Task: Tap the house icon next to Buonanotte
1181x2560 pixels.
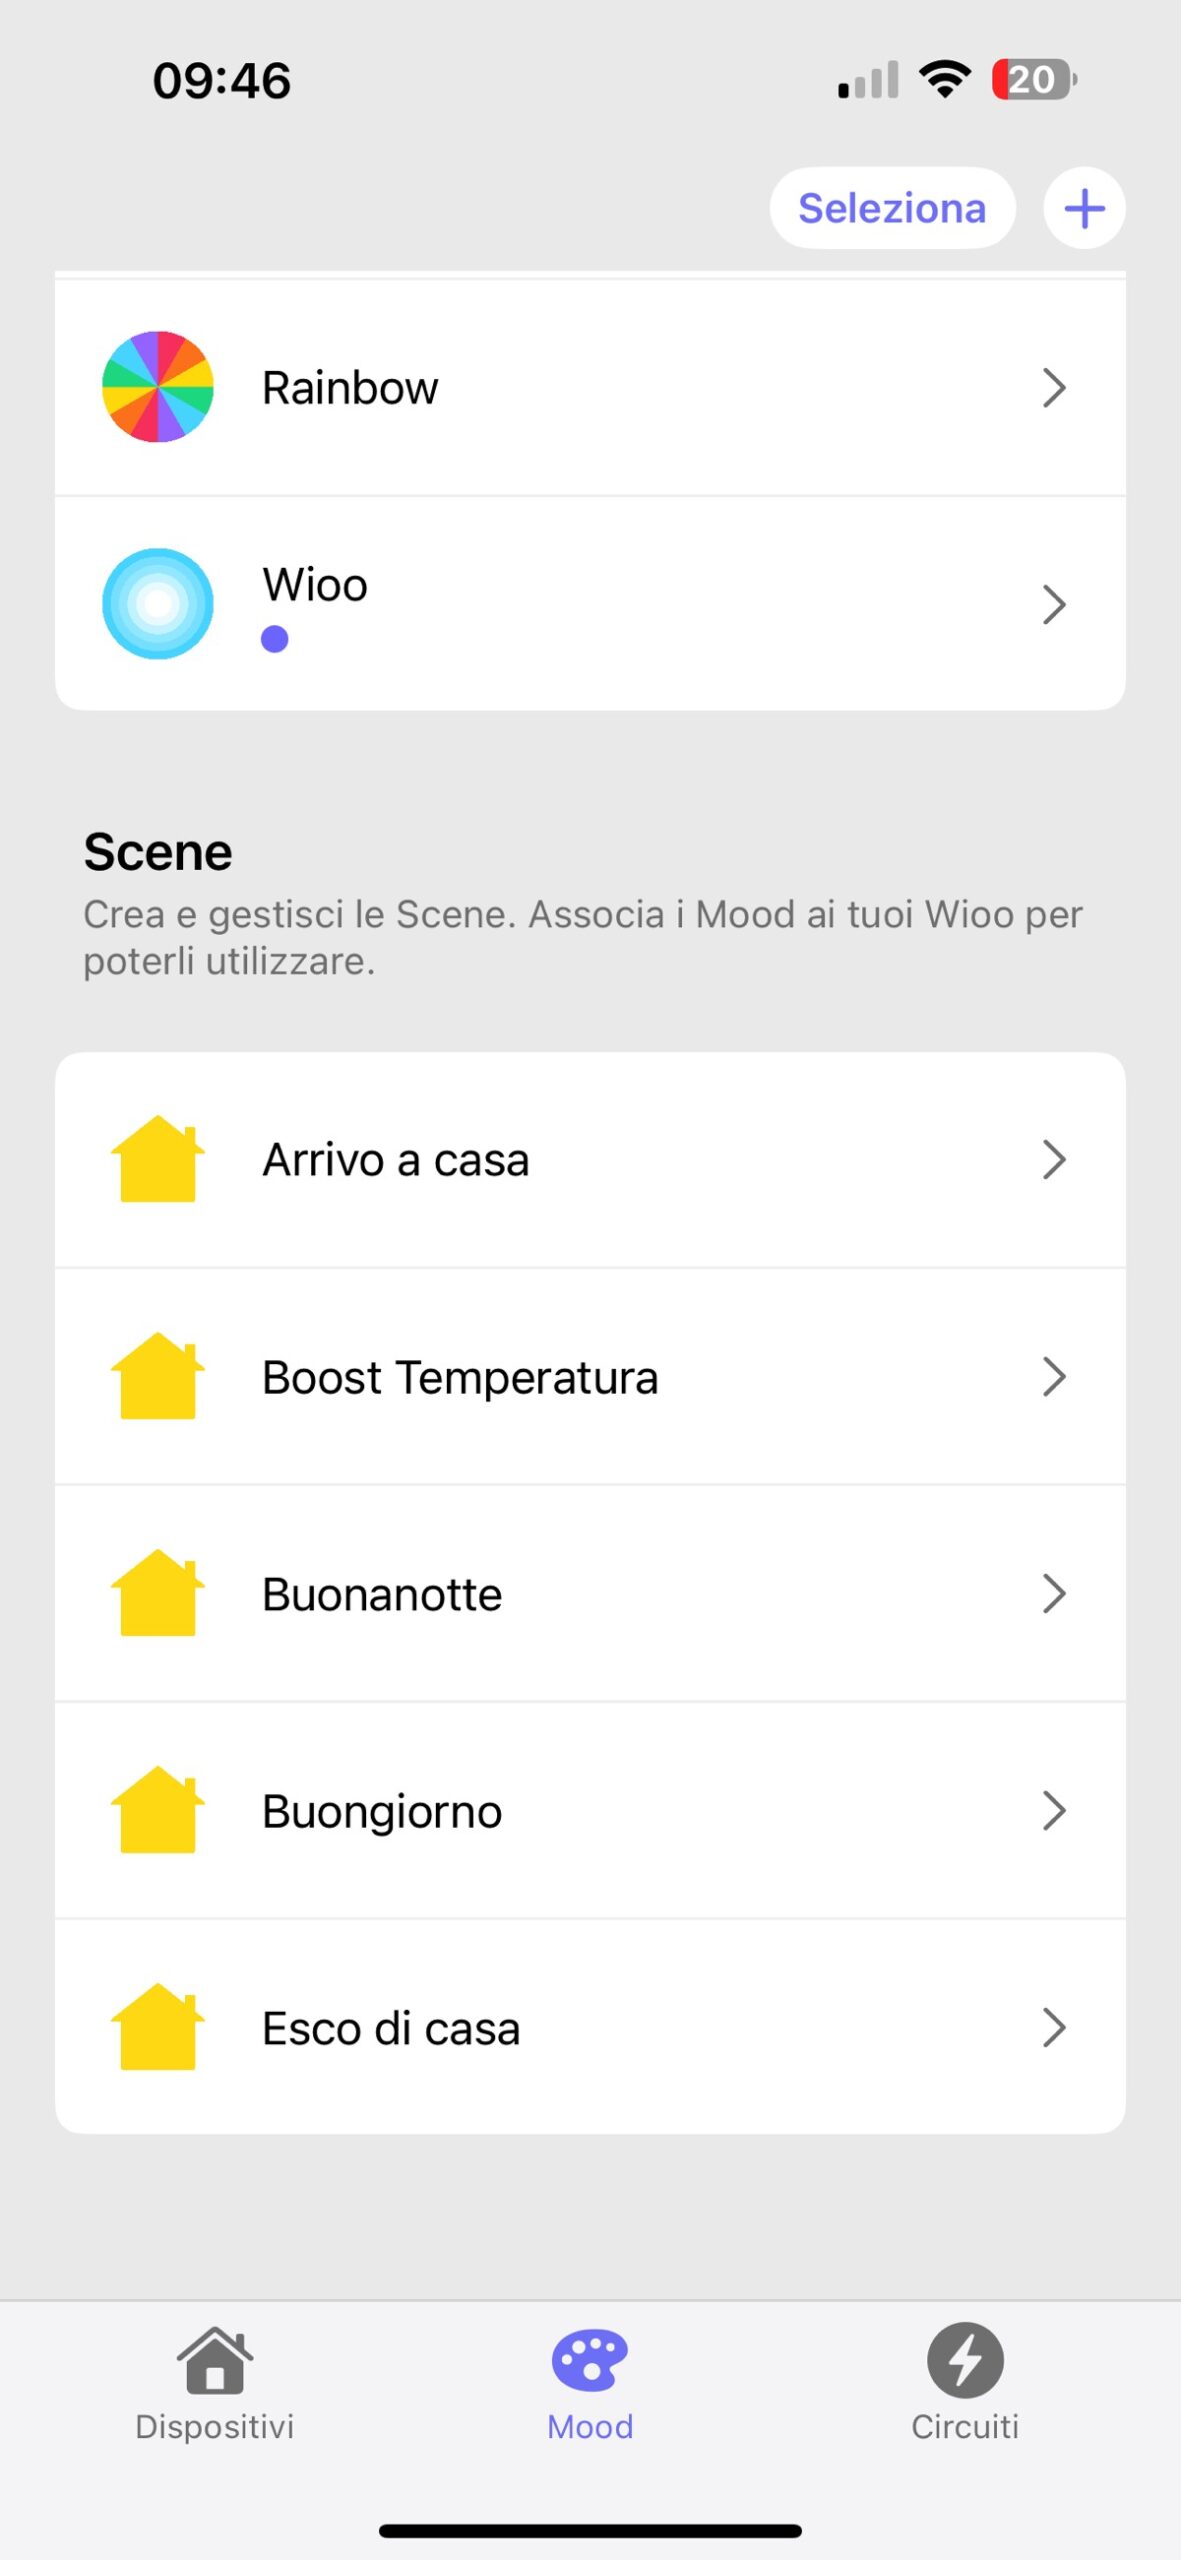Action: pyautogui.click(x=158, y=1593)
